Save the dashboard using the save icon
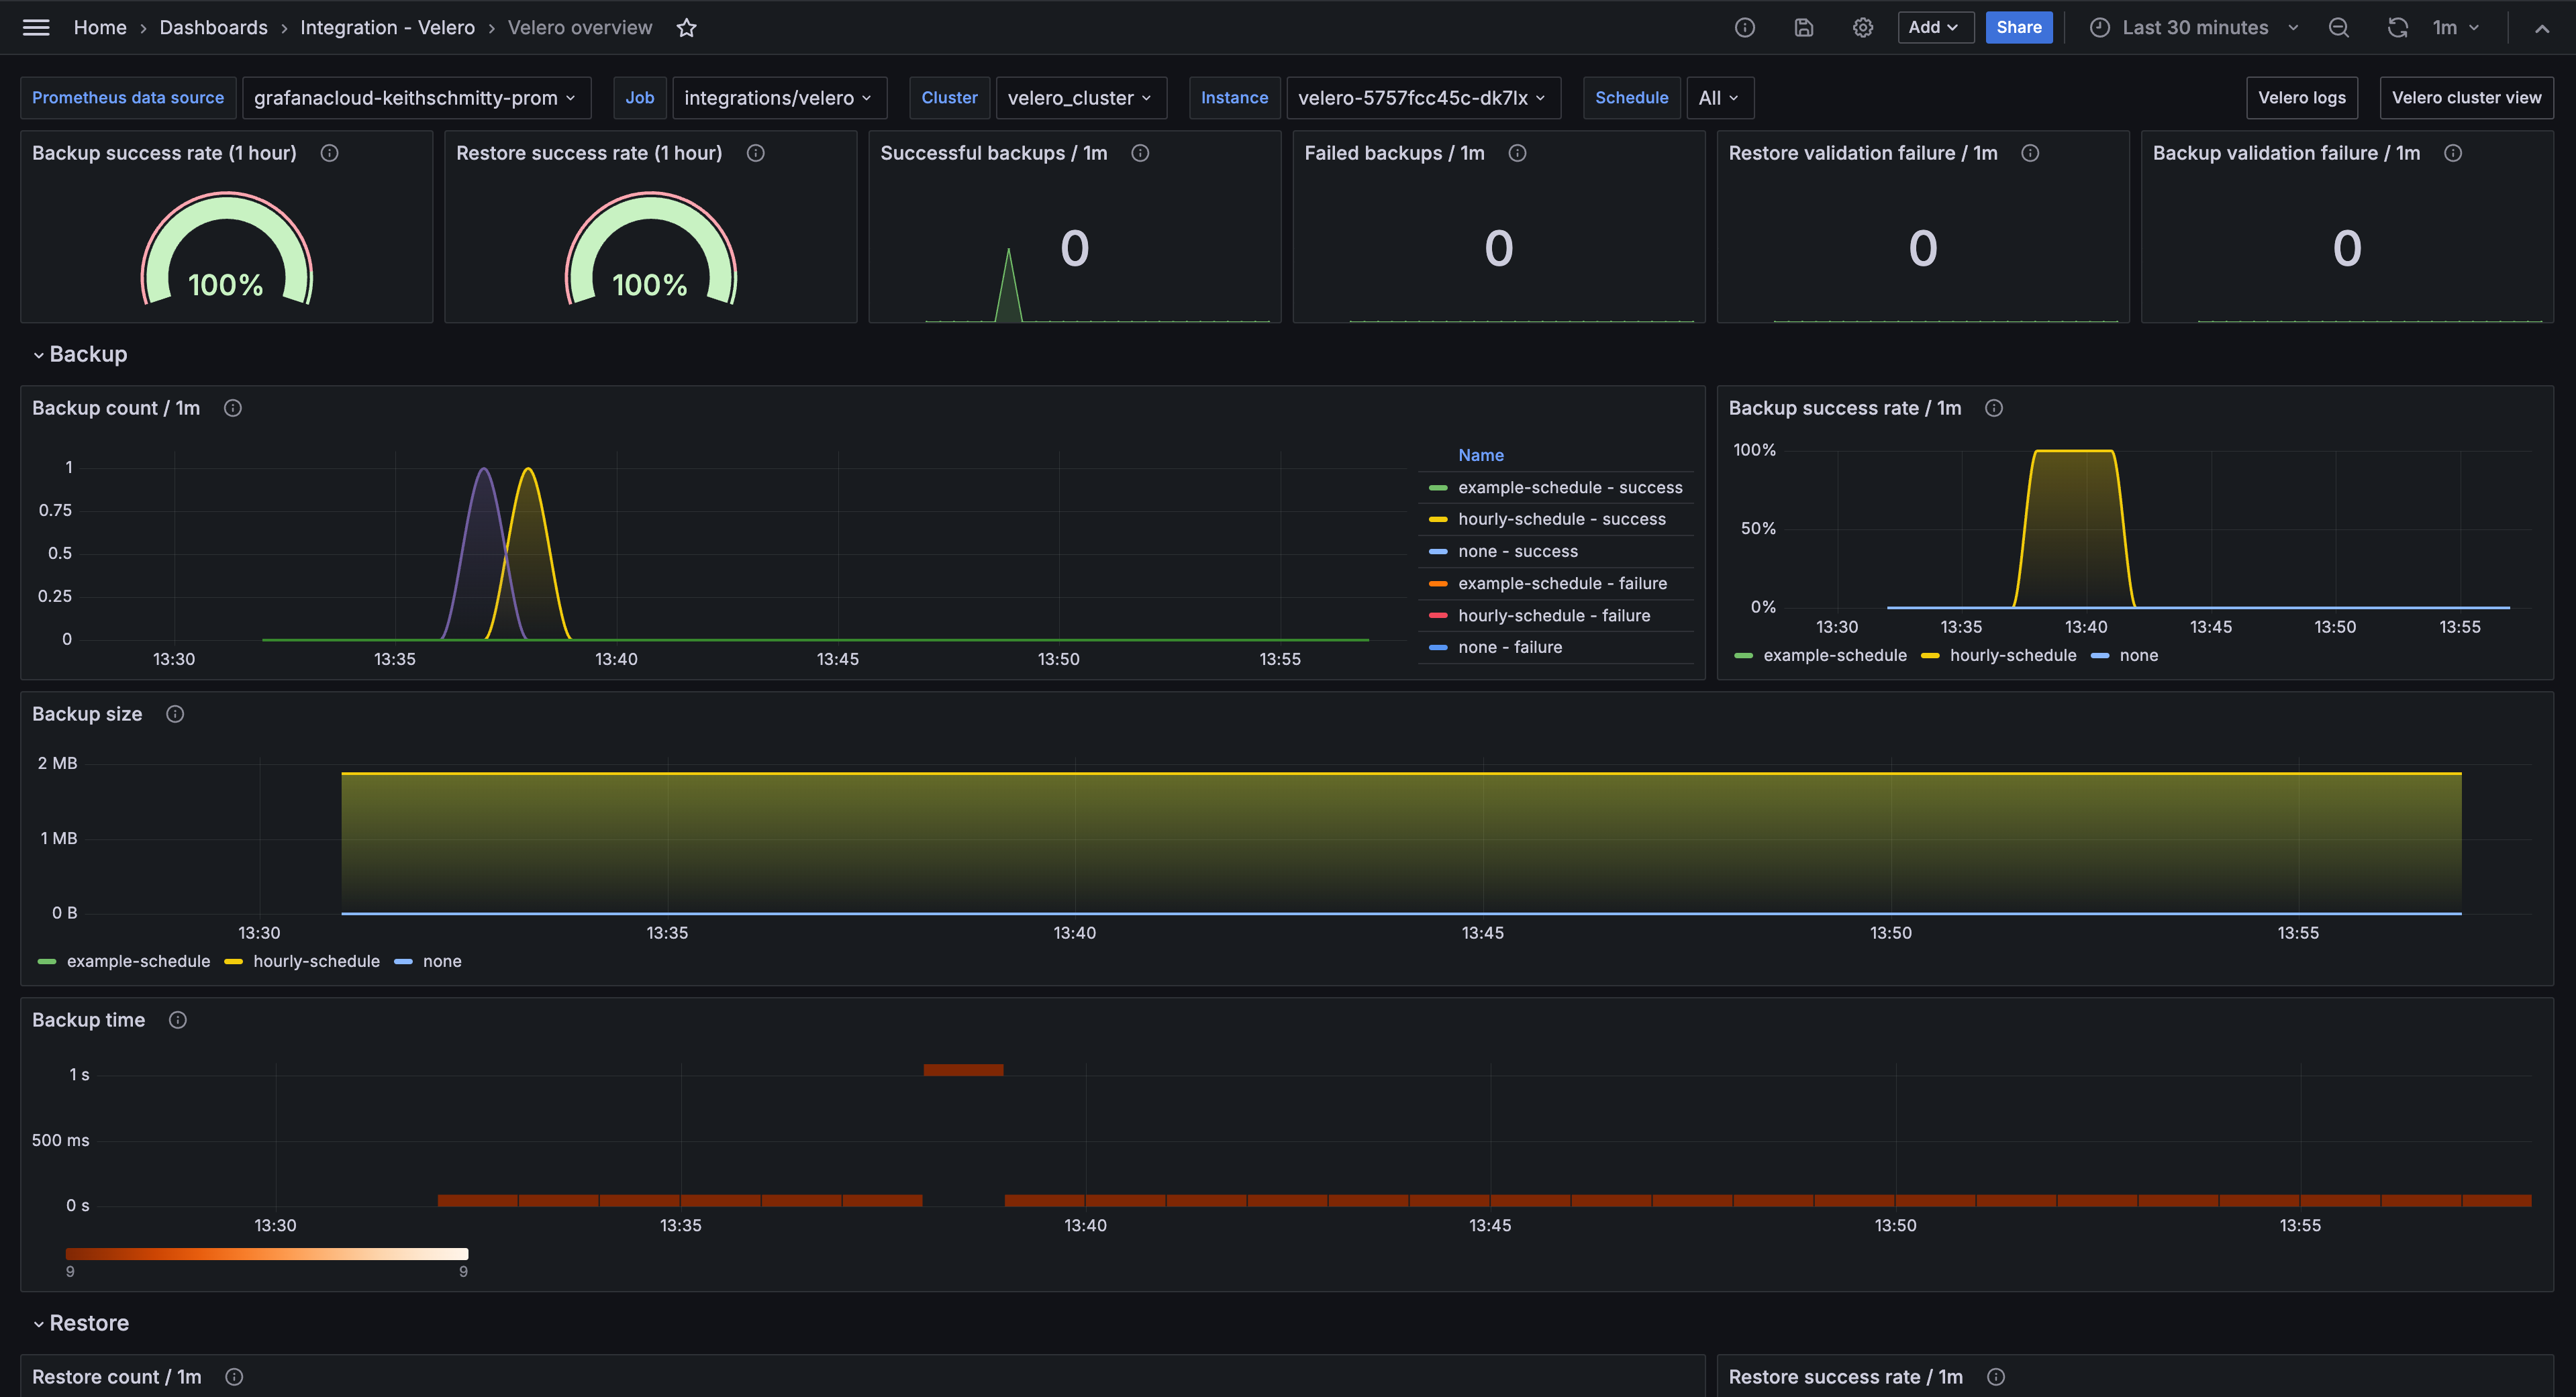 (x=1804, y=27)
